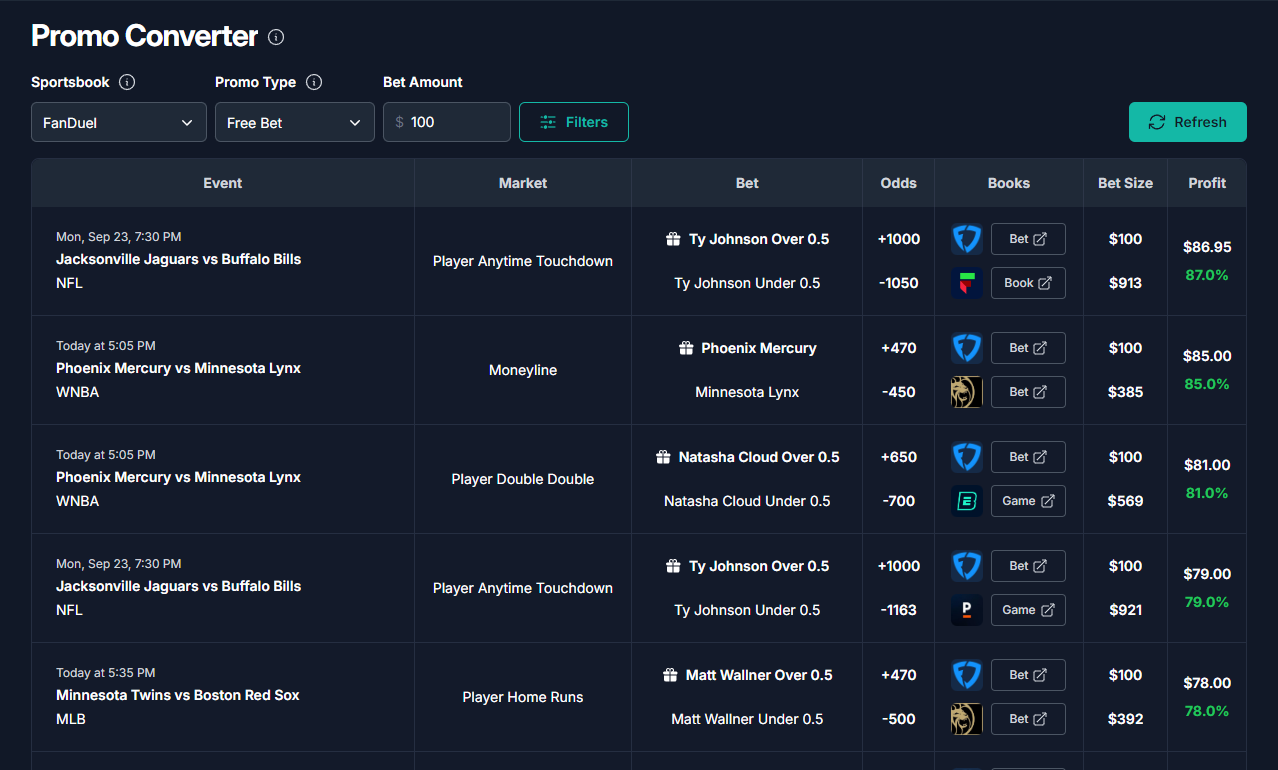Click the Moneyline market cell
Screen dimensions: 1278x770
523,370
